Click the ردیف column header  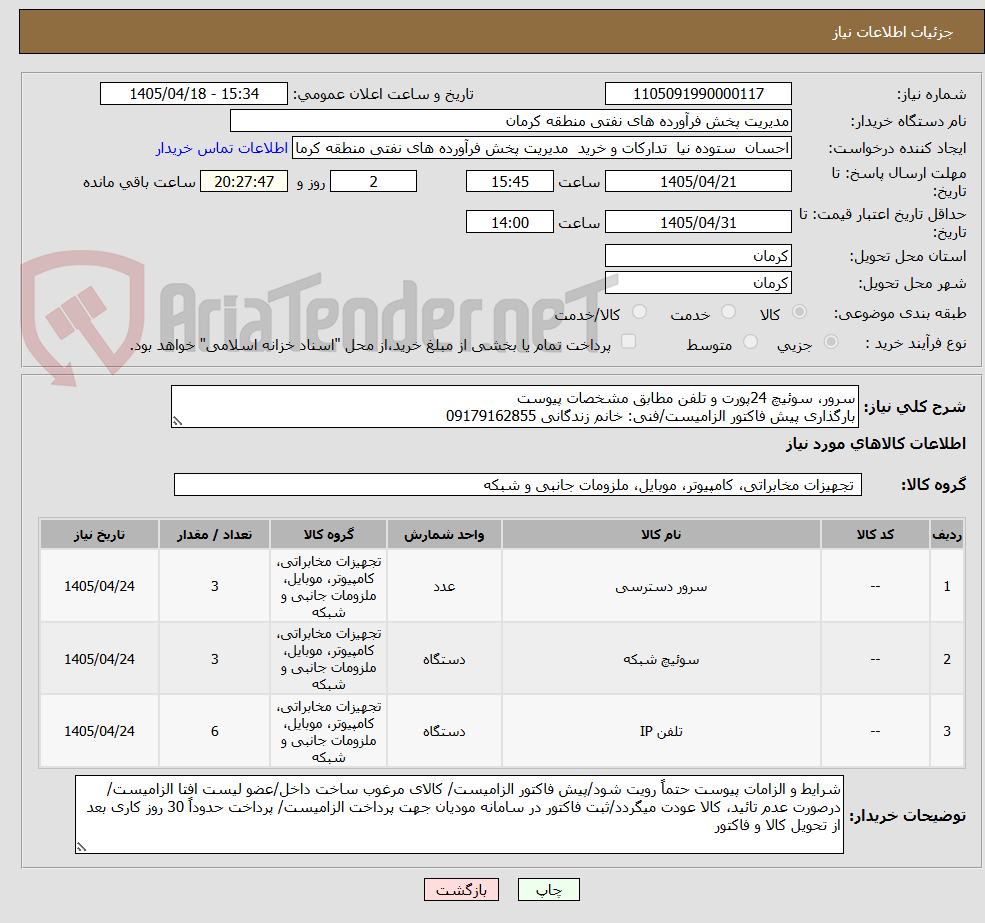tap(947, 534)
